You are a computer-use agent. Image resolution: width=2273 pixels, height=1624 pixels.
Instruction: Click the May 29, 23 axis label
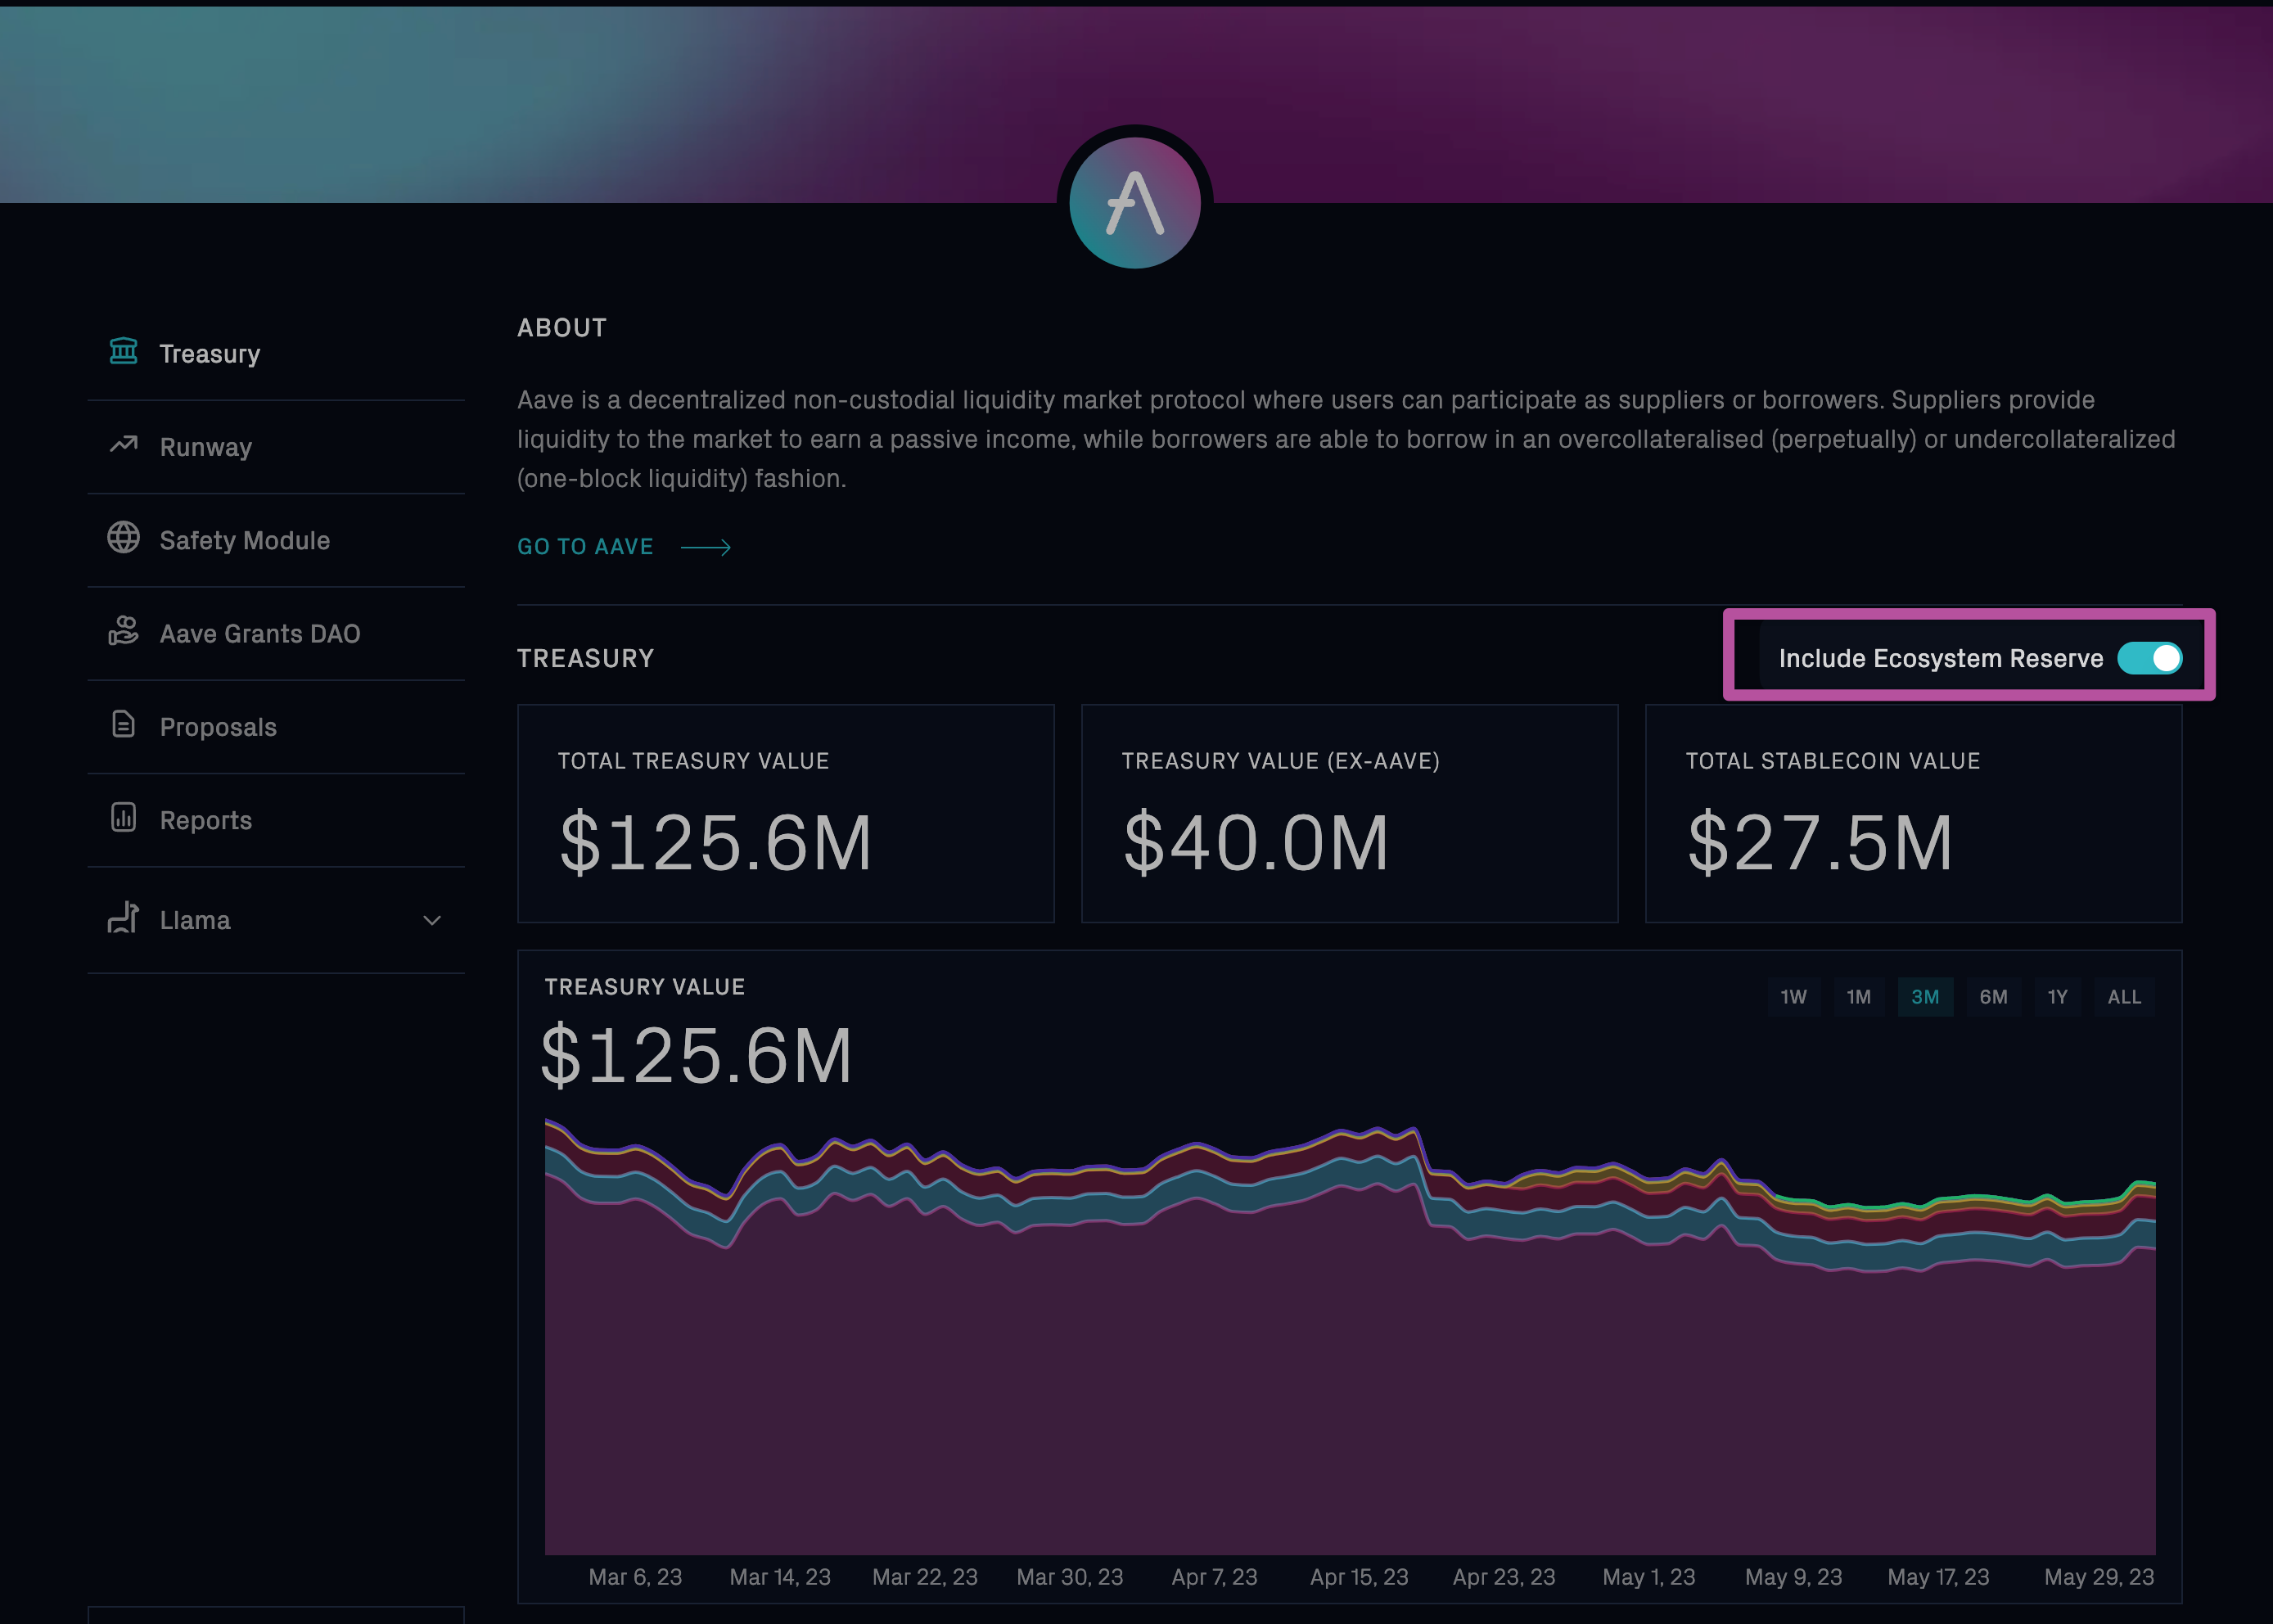pyautogui.click(x=2099, y=1577)
